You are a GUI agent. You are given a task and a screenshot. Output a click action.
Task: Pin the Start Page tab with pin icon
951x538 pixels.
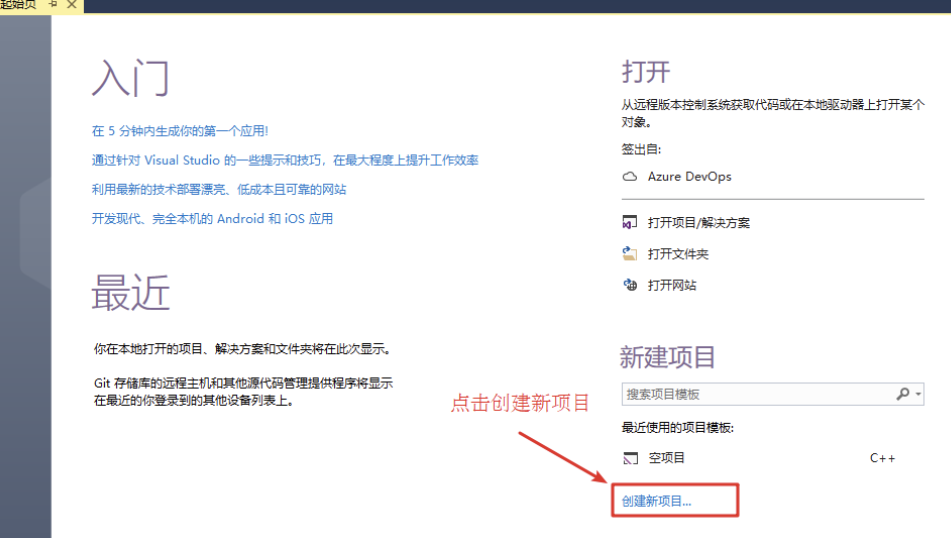coord(53,5)
